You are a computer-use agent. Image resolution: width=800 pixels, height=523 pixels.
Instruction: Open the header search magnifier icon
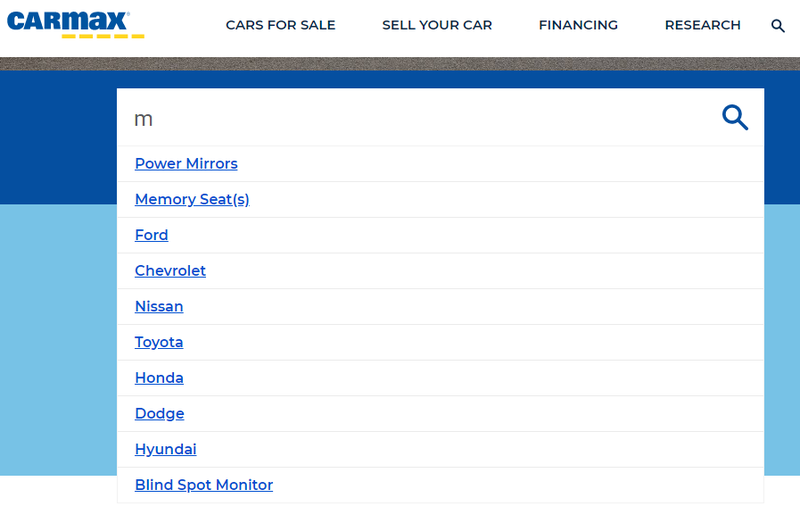(778, 26)
